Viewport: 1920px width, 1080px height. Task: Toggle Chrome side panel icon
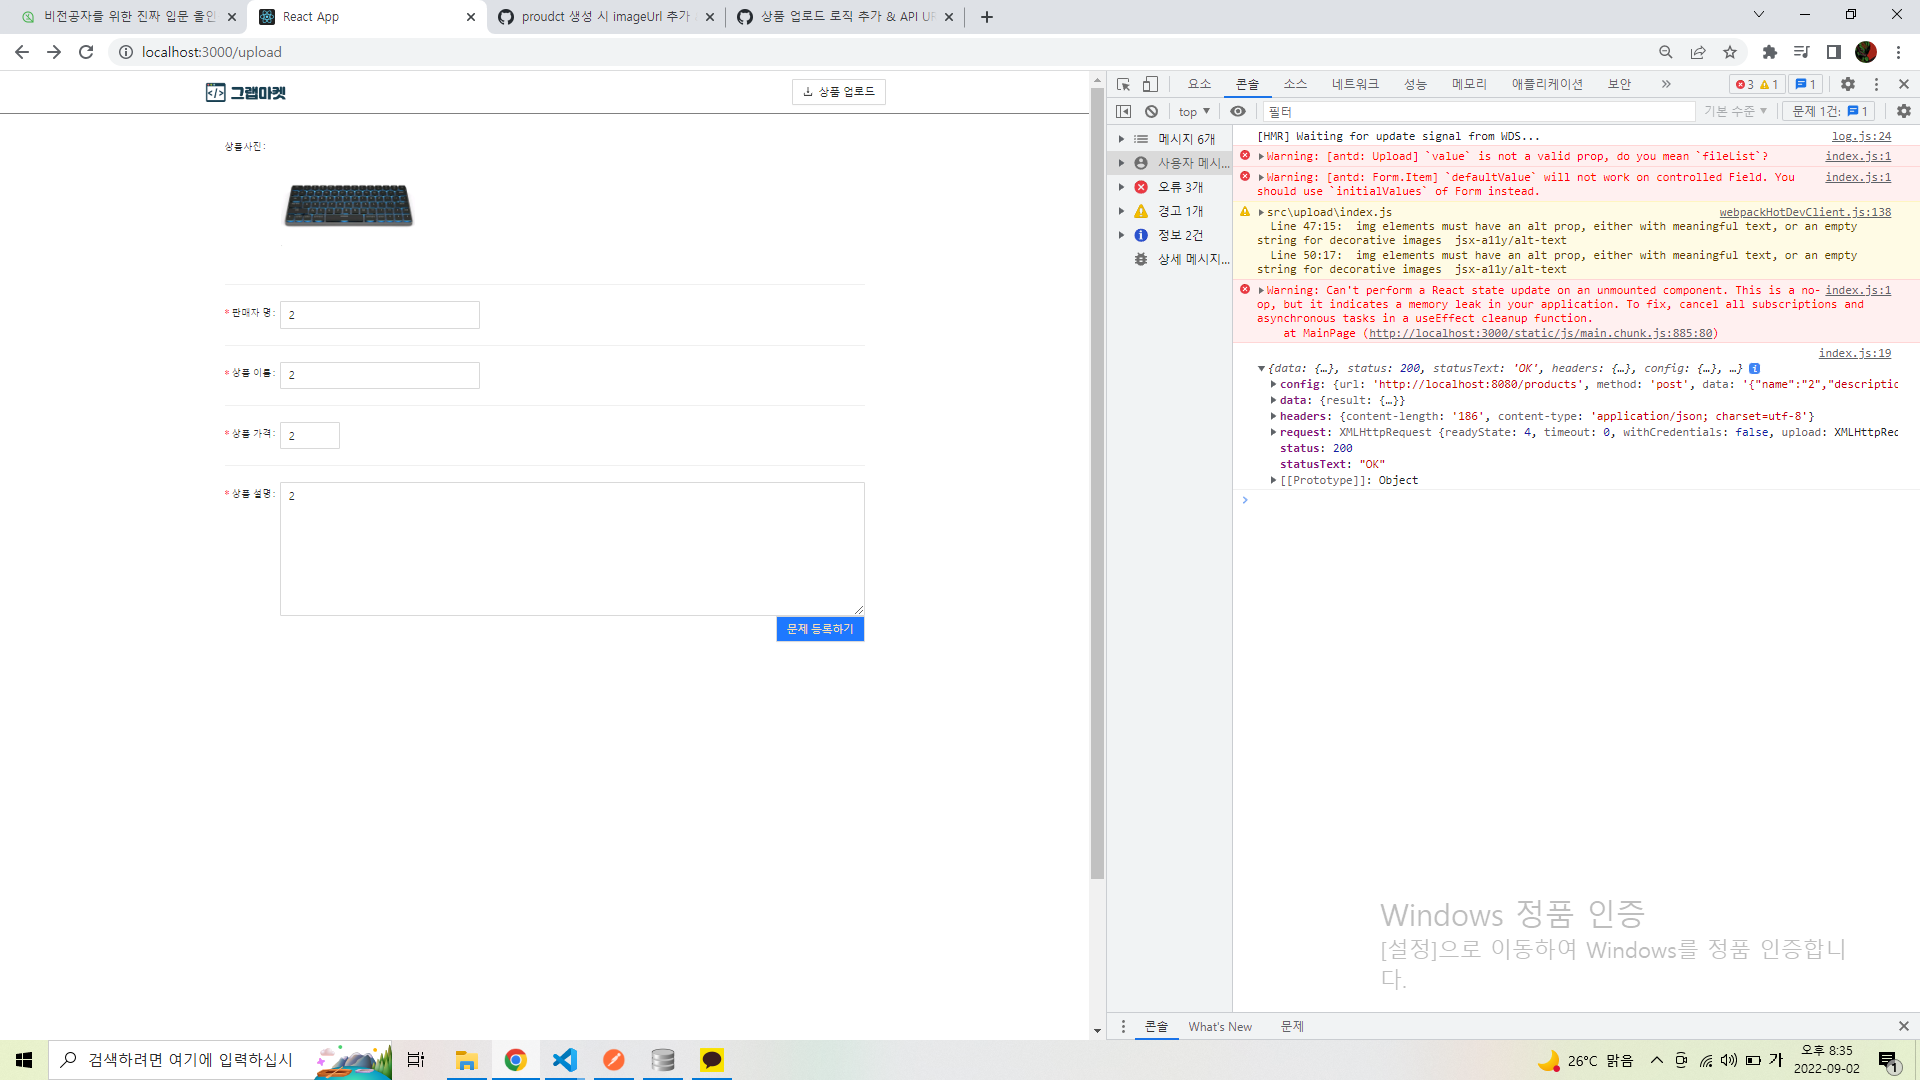click(1833, 52)
